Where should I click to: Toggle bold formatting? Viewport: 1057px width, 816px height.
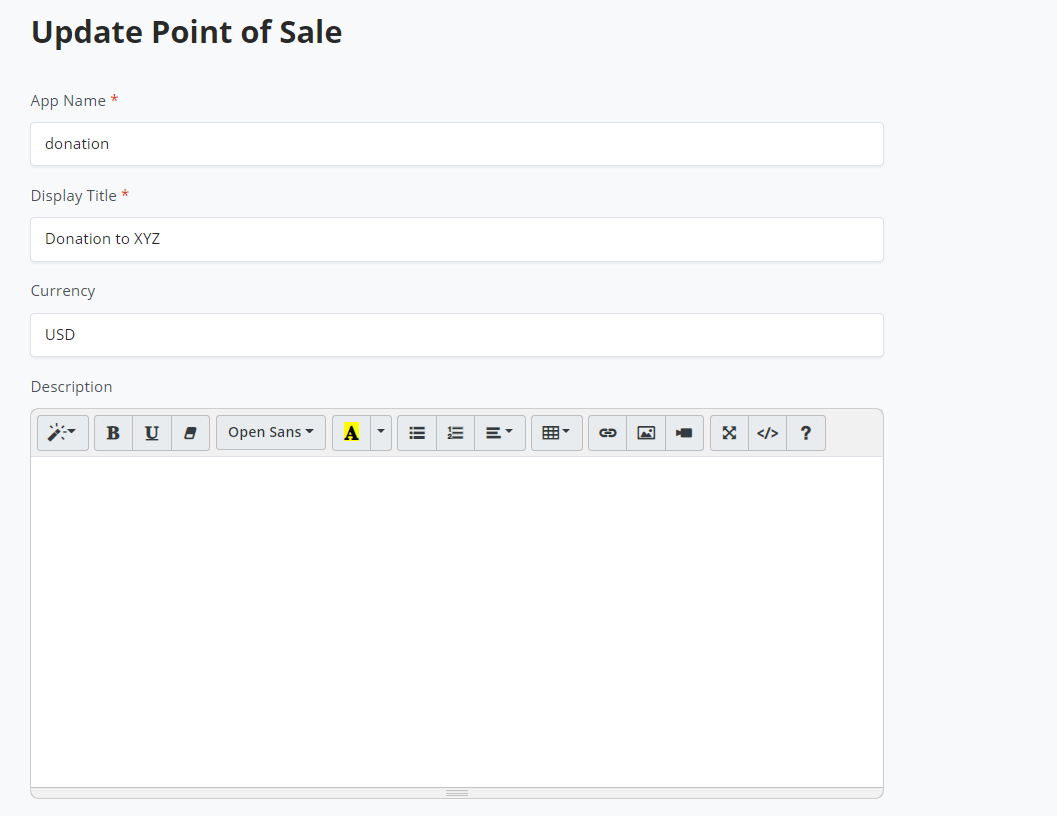(x=113, y=433)
